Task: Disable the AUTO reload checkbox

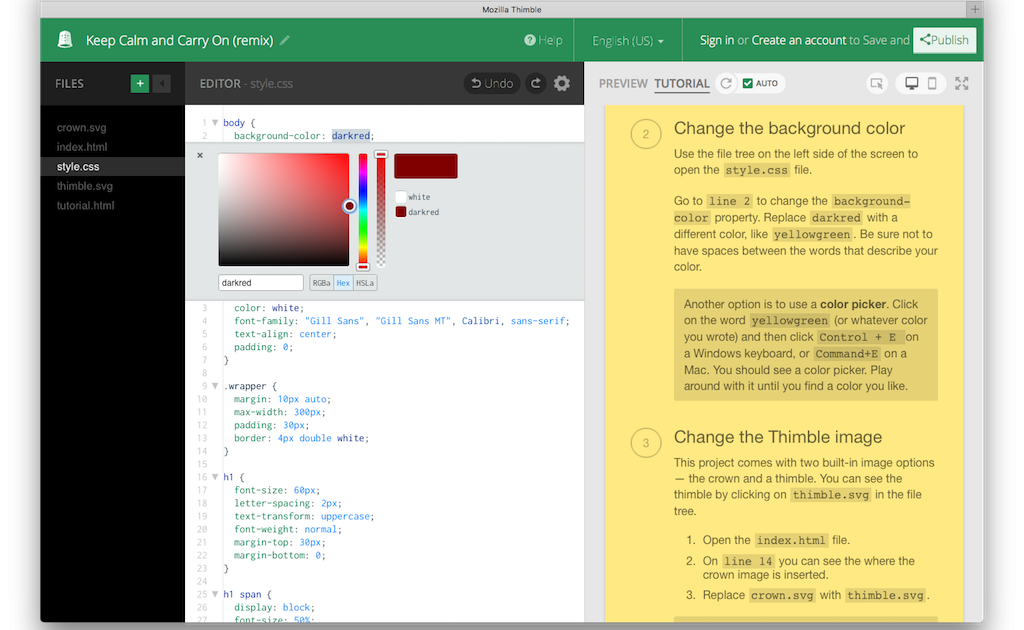Action: pos(748,83)
